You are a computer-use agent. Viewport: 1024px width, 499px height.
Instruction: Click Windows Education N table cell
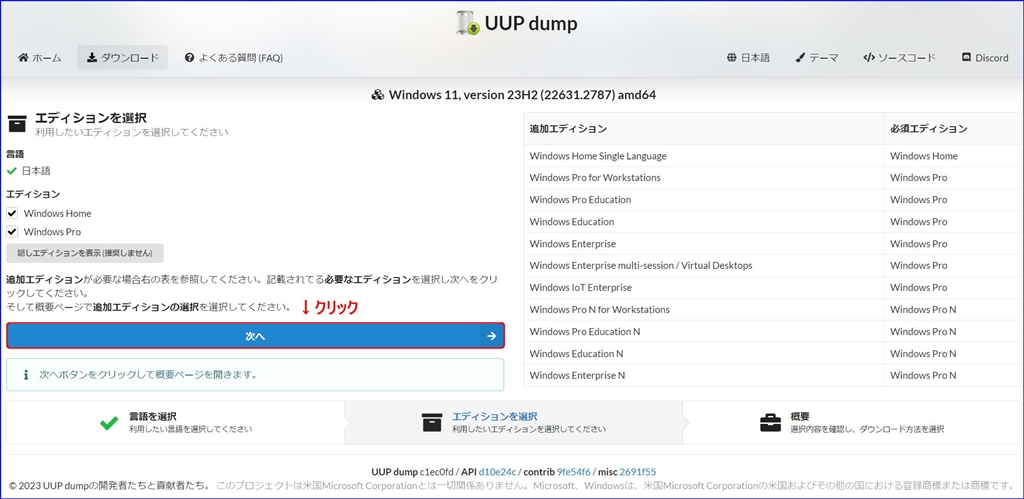pyautogui.click(x=704, y=353)
